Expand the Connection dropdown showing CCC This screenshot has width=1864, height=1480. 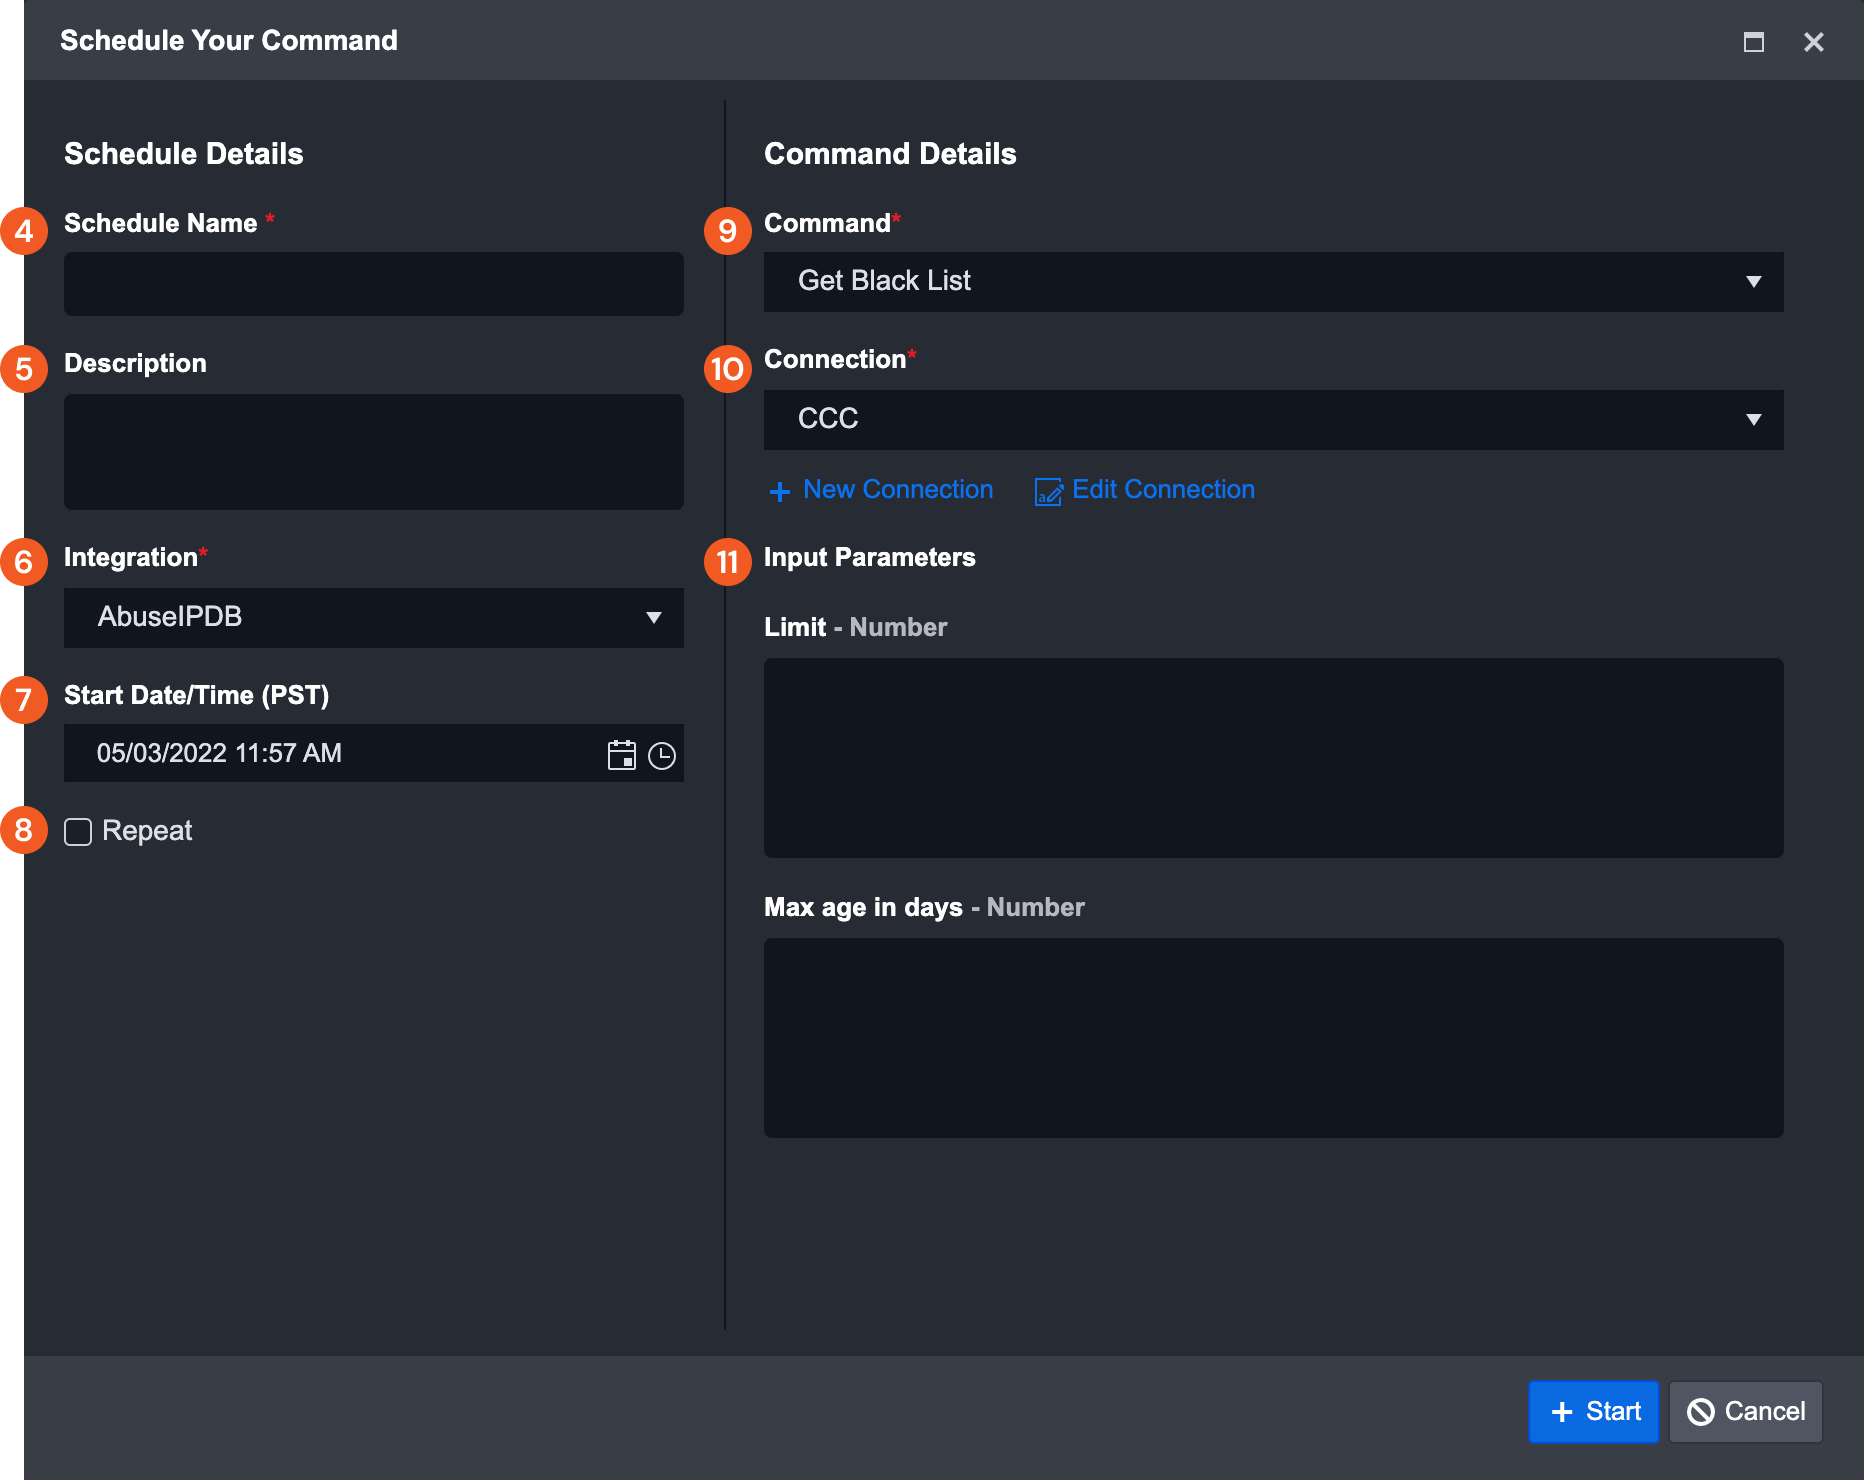click(1273, 419)
